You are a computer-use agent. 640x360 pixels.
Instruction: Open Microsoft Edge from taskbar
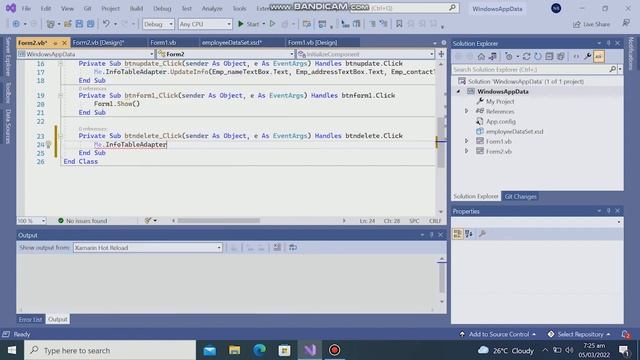coord(260,350)
